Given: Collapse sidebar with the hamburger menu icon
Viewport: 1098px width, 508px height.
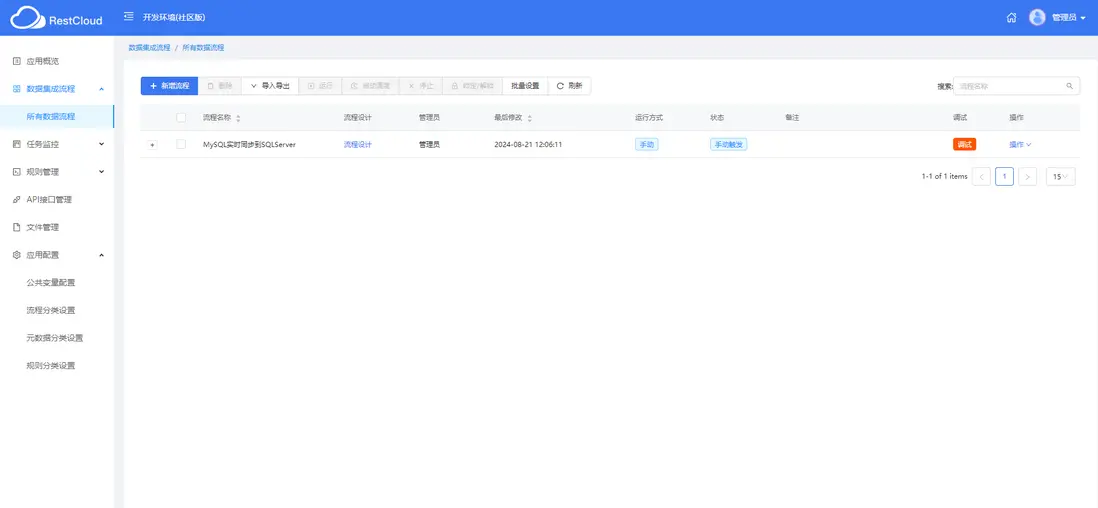Looking at the screenshot, I should [x=129, y=17].
